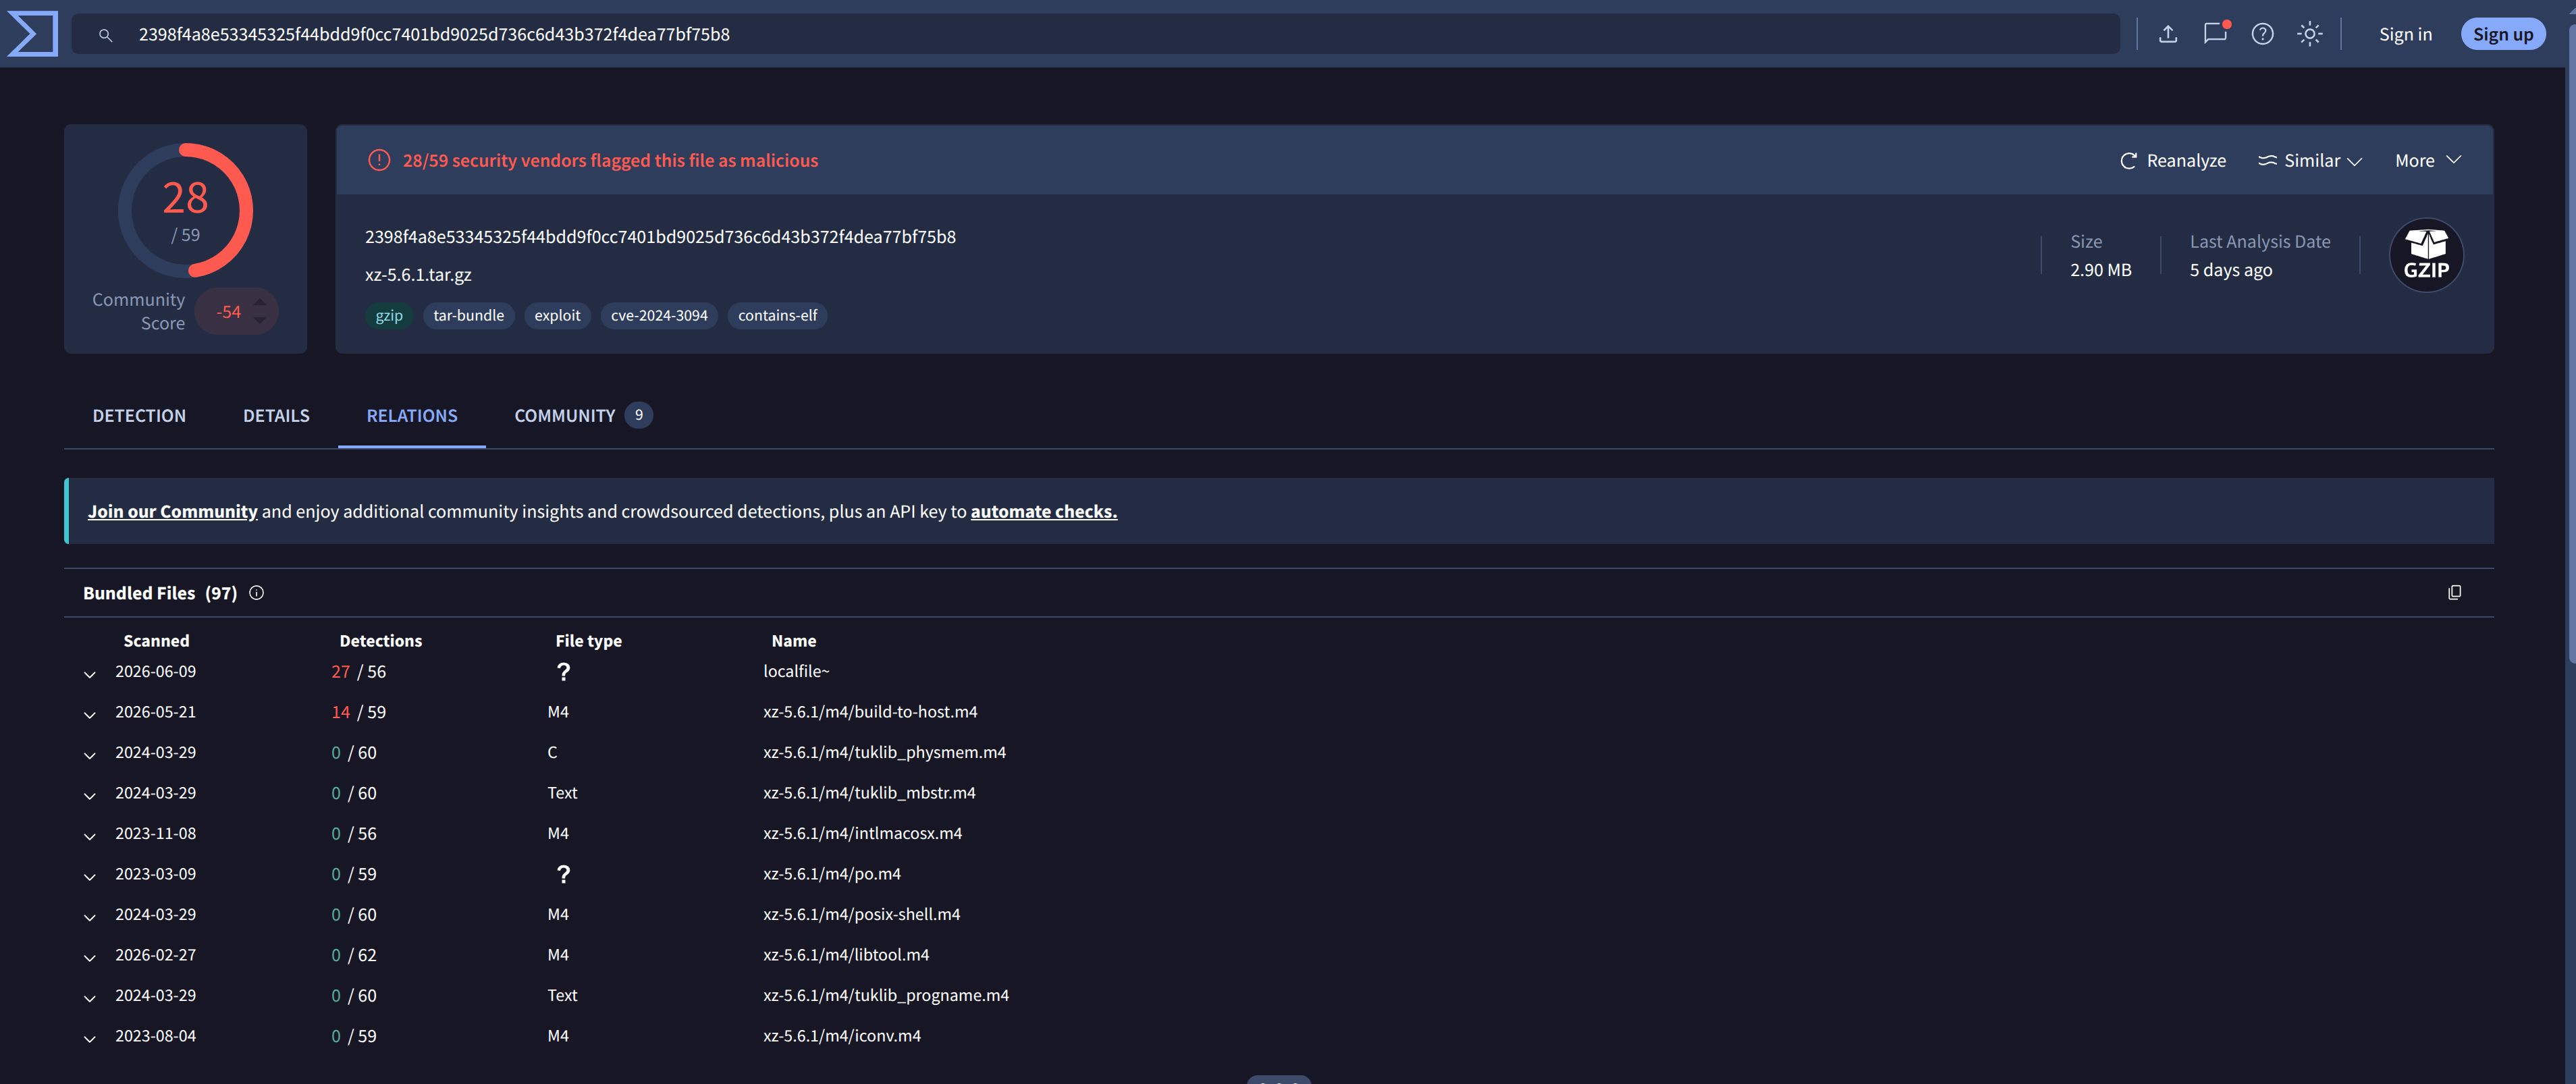Click the COMMUNITY tab count badge 9
Screen dimensions: 2576x1084
click(638, 415)
